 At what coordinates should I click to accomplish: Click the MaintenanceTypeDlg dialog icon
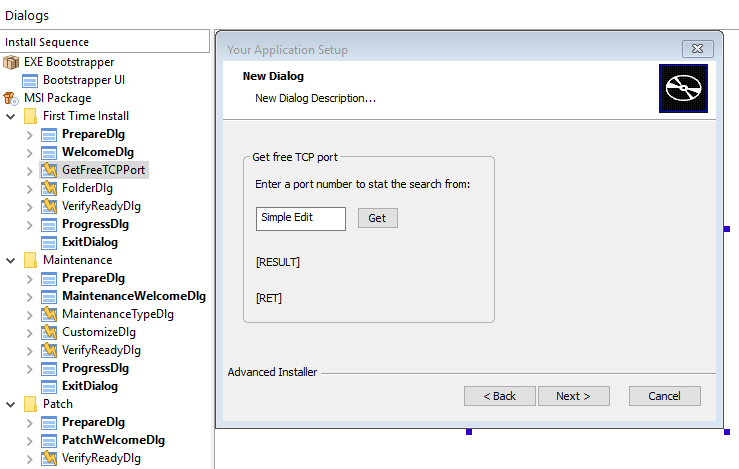(49, 314)
